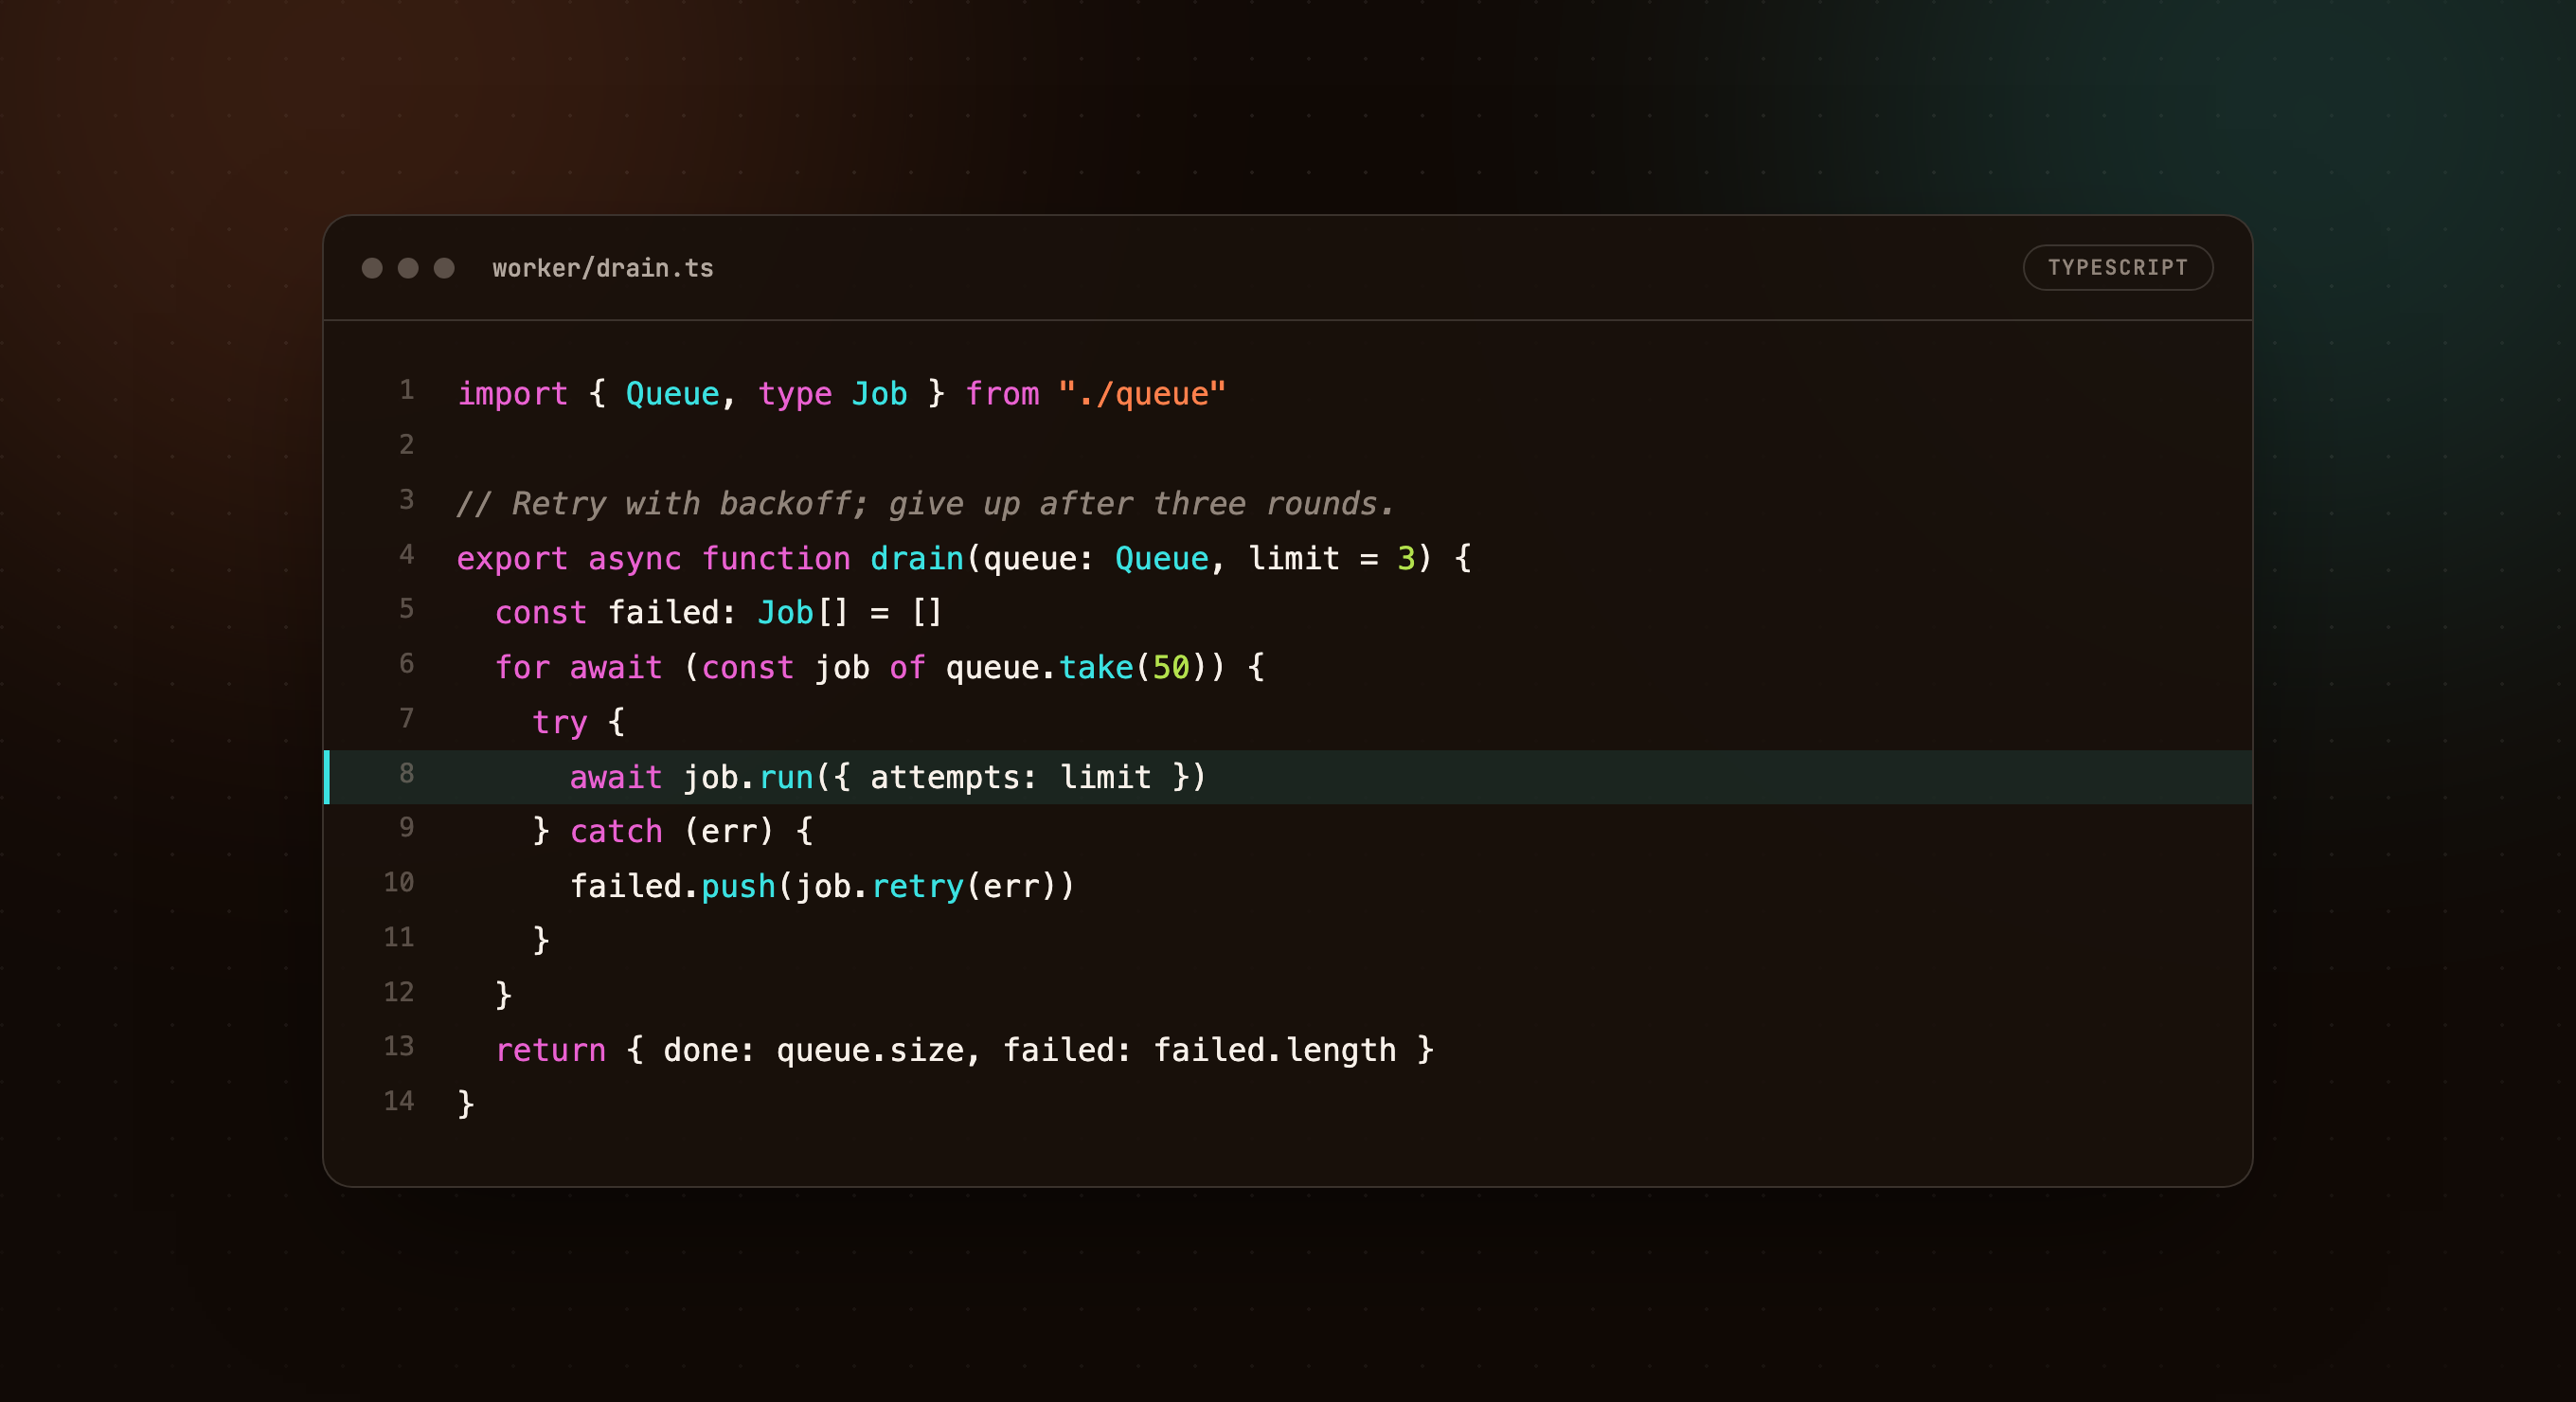Click the "try" keyword on line 7
Image resolution: width=2576 pixels, height=1402 pixels.
tap(560, 722)
